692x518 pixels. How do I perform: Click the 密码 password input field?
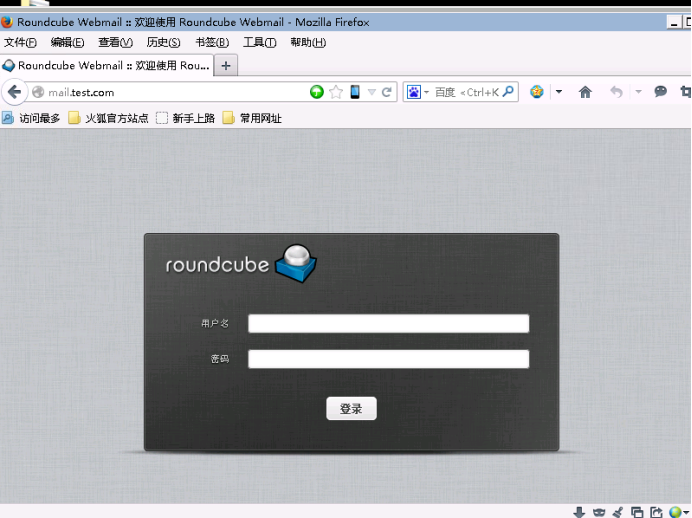coord(388,359)
